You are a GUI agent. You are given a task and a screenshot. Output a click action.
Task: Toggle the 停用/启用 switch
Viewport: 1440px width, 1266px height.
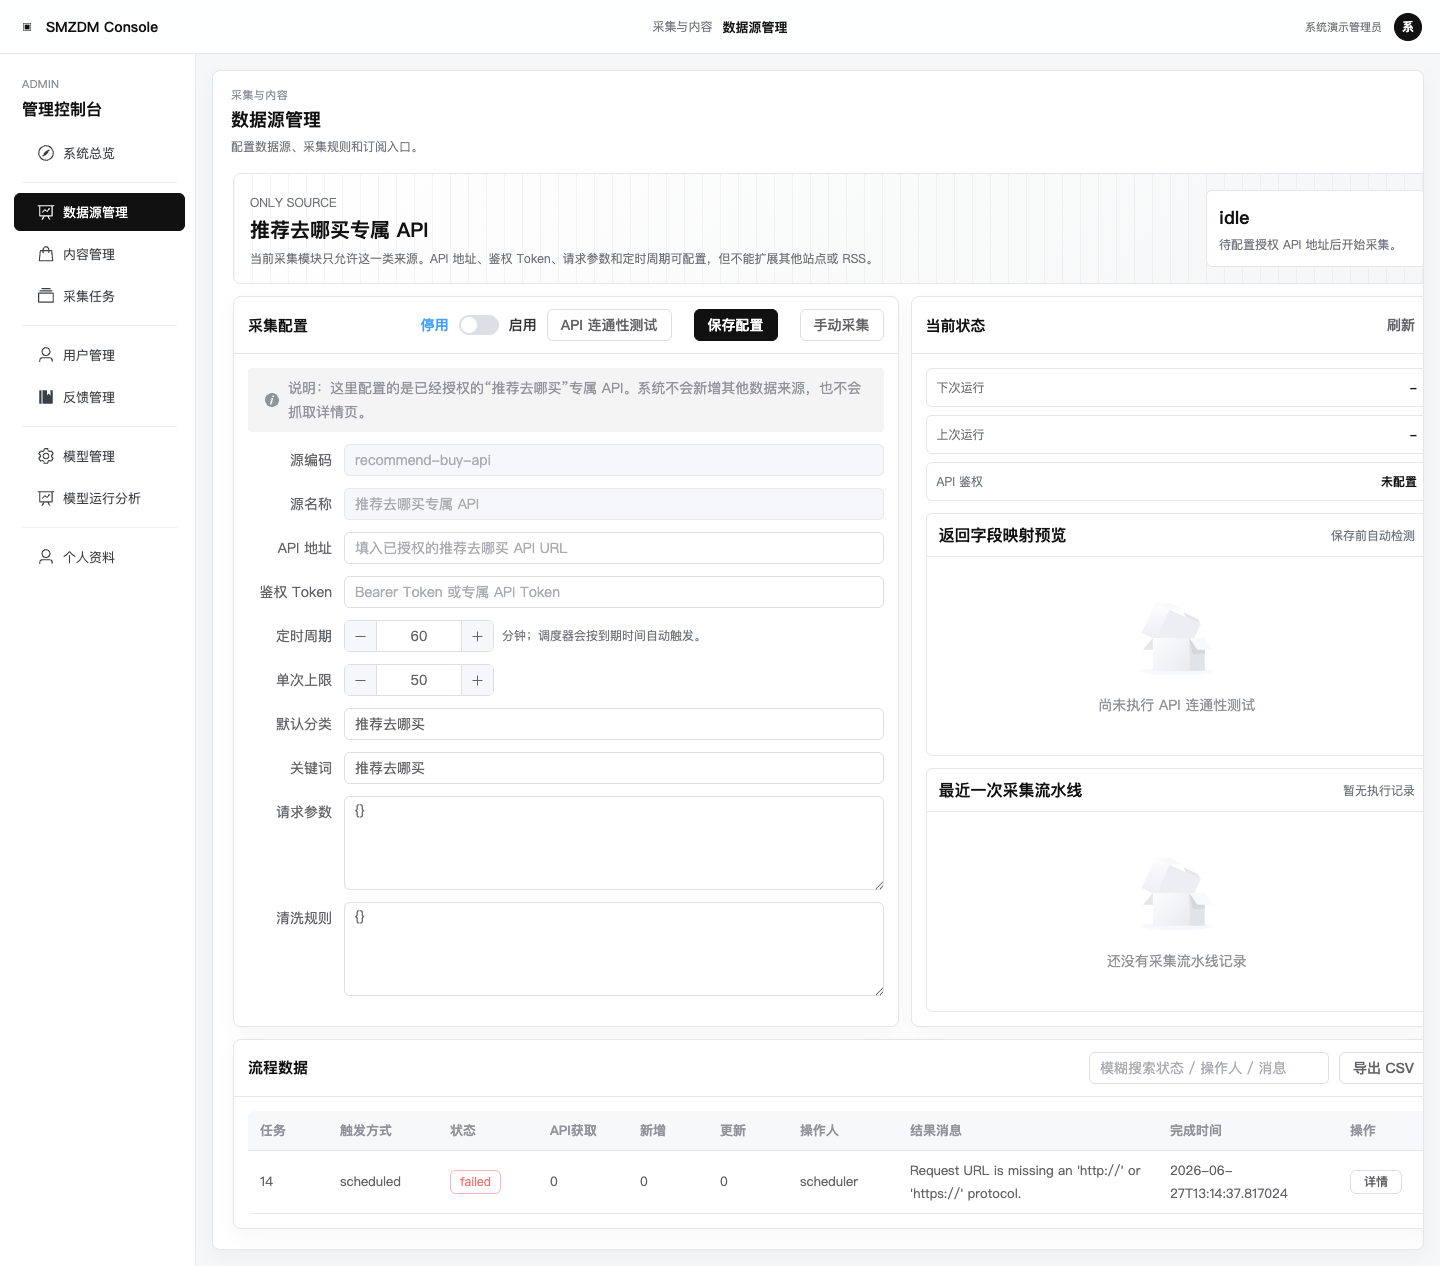479,325
